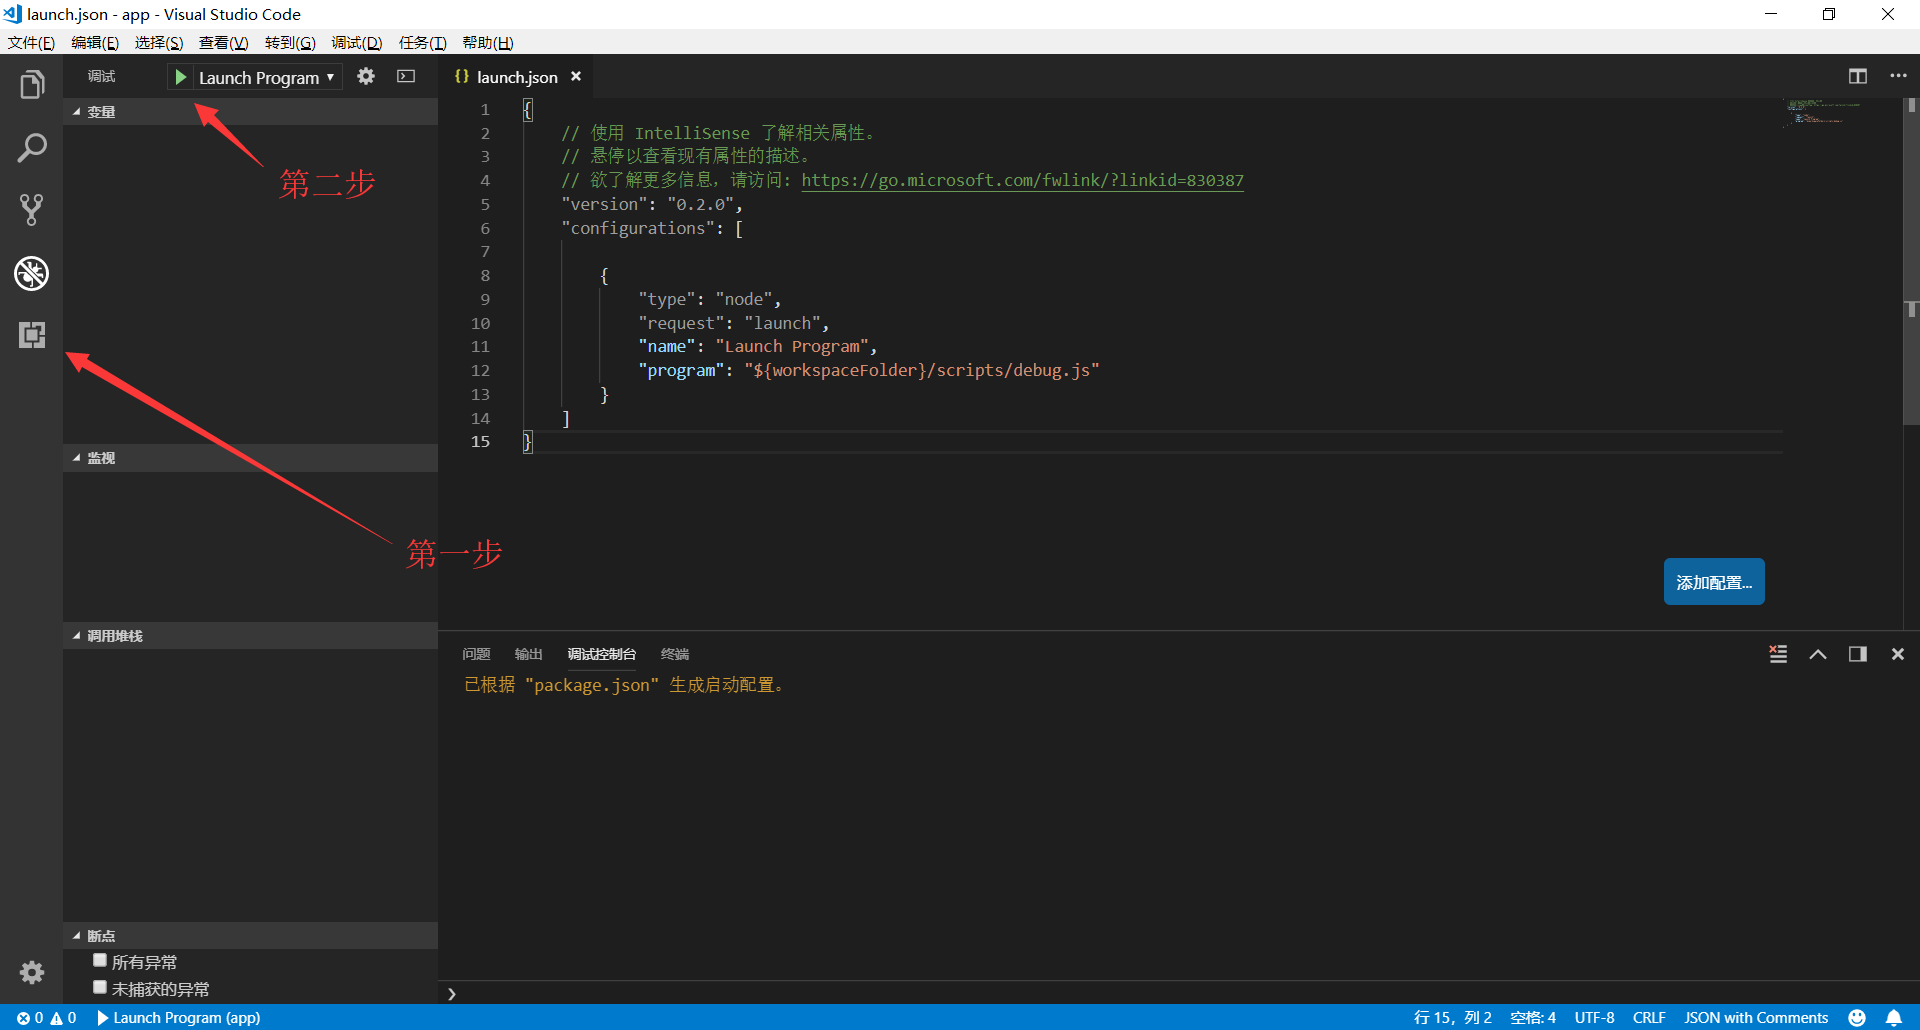1920x1030 pixels.
Task: Open the Search view icon
Action: (x=32, y=148)
